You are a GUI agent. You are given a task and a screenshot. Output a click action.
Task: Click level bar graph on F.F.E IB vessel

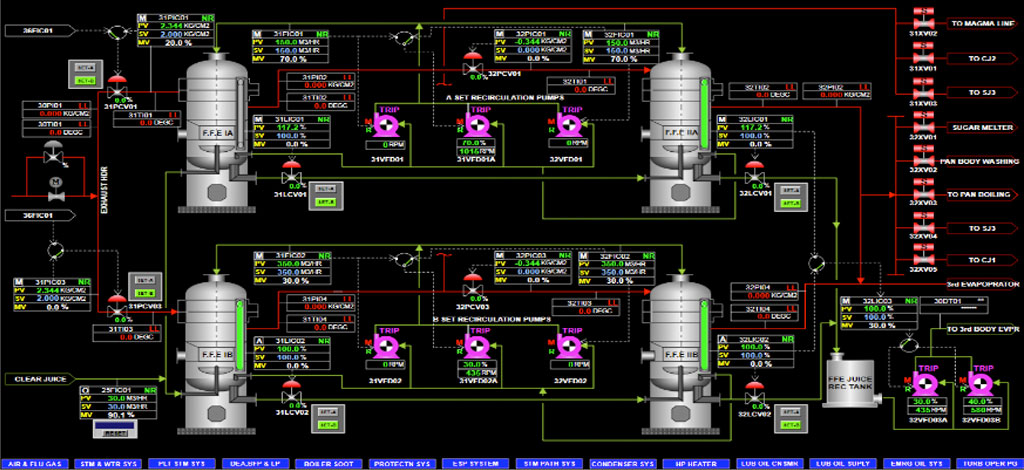(x=238, y=334)
